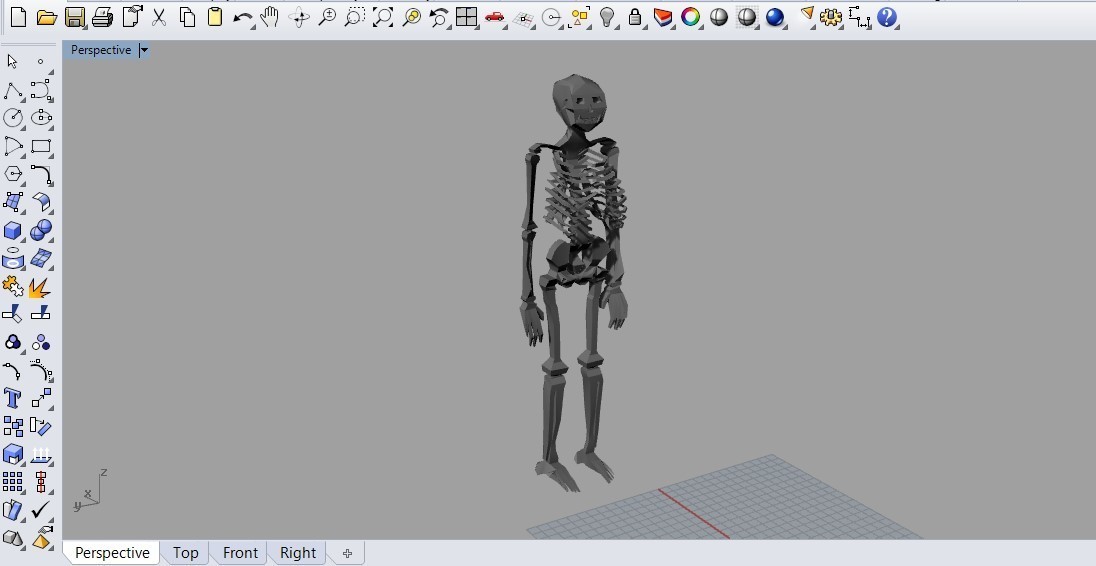Click the Zoom Extents icon

[383, 17]
